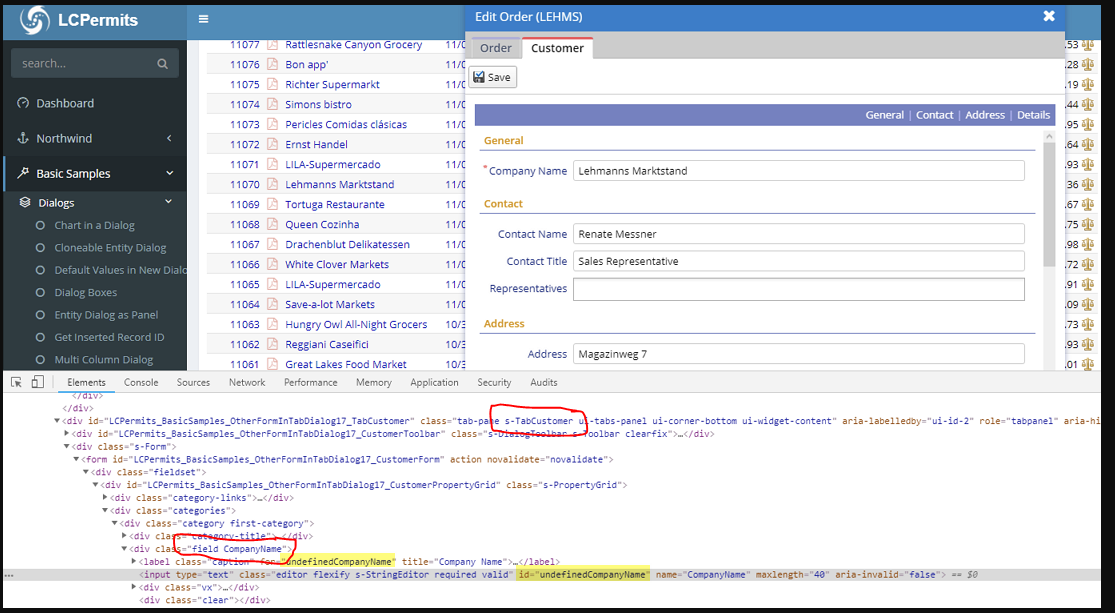Focus the sidebar search field
The height and width of the screenshot is (613, 1115).
point(94,63)
